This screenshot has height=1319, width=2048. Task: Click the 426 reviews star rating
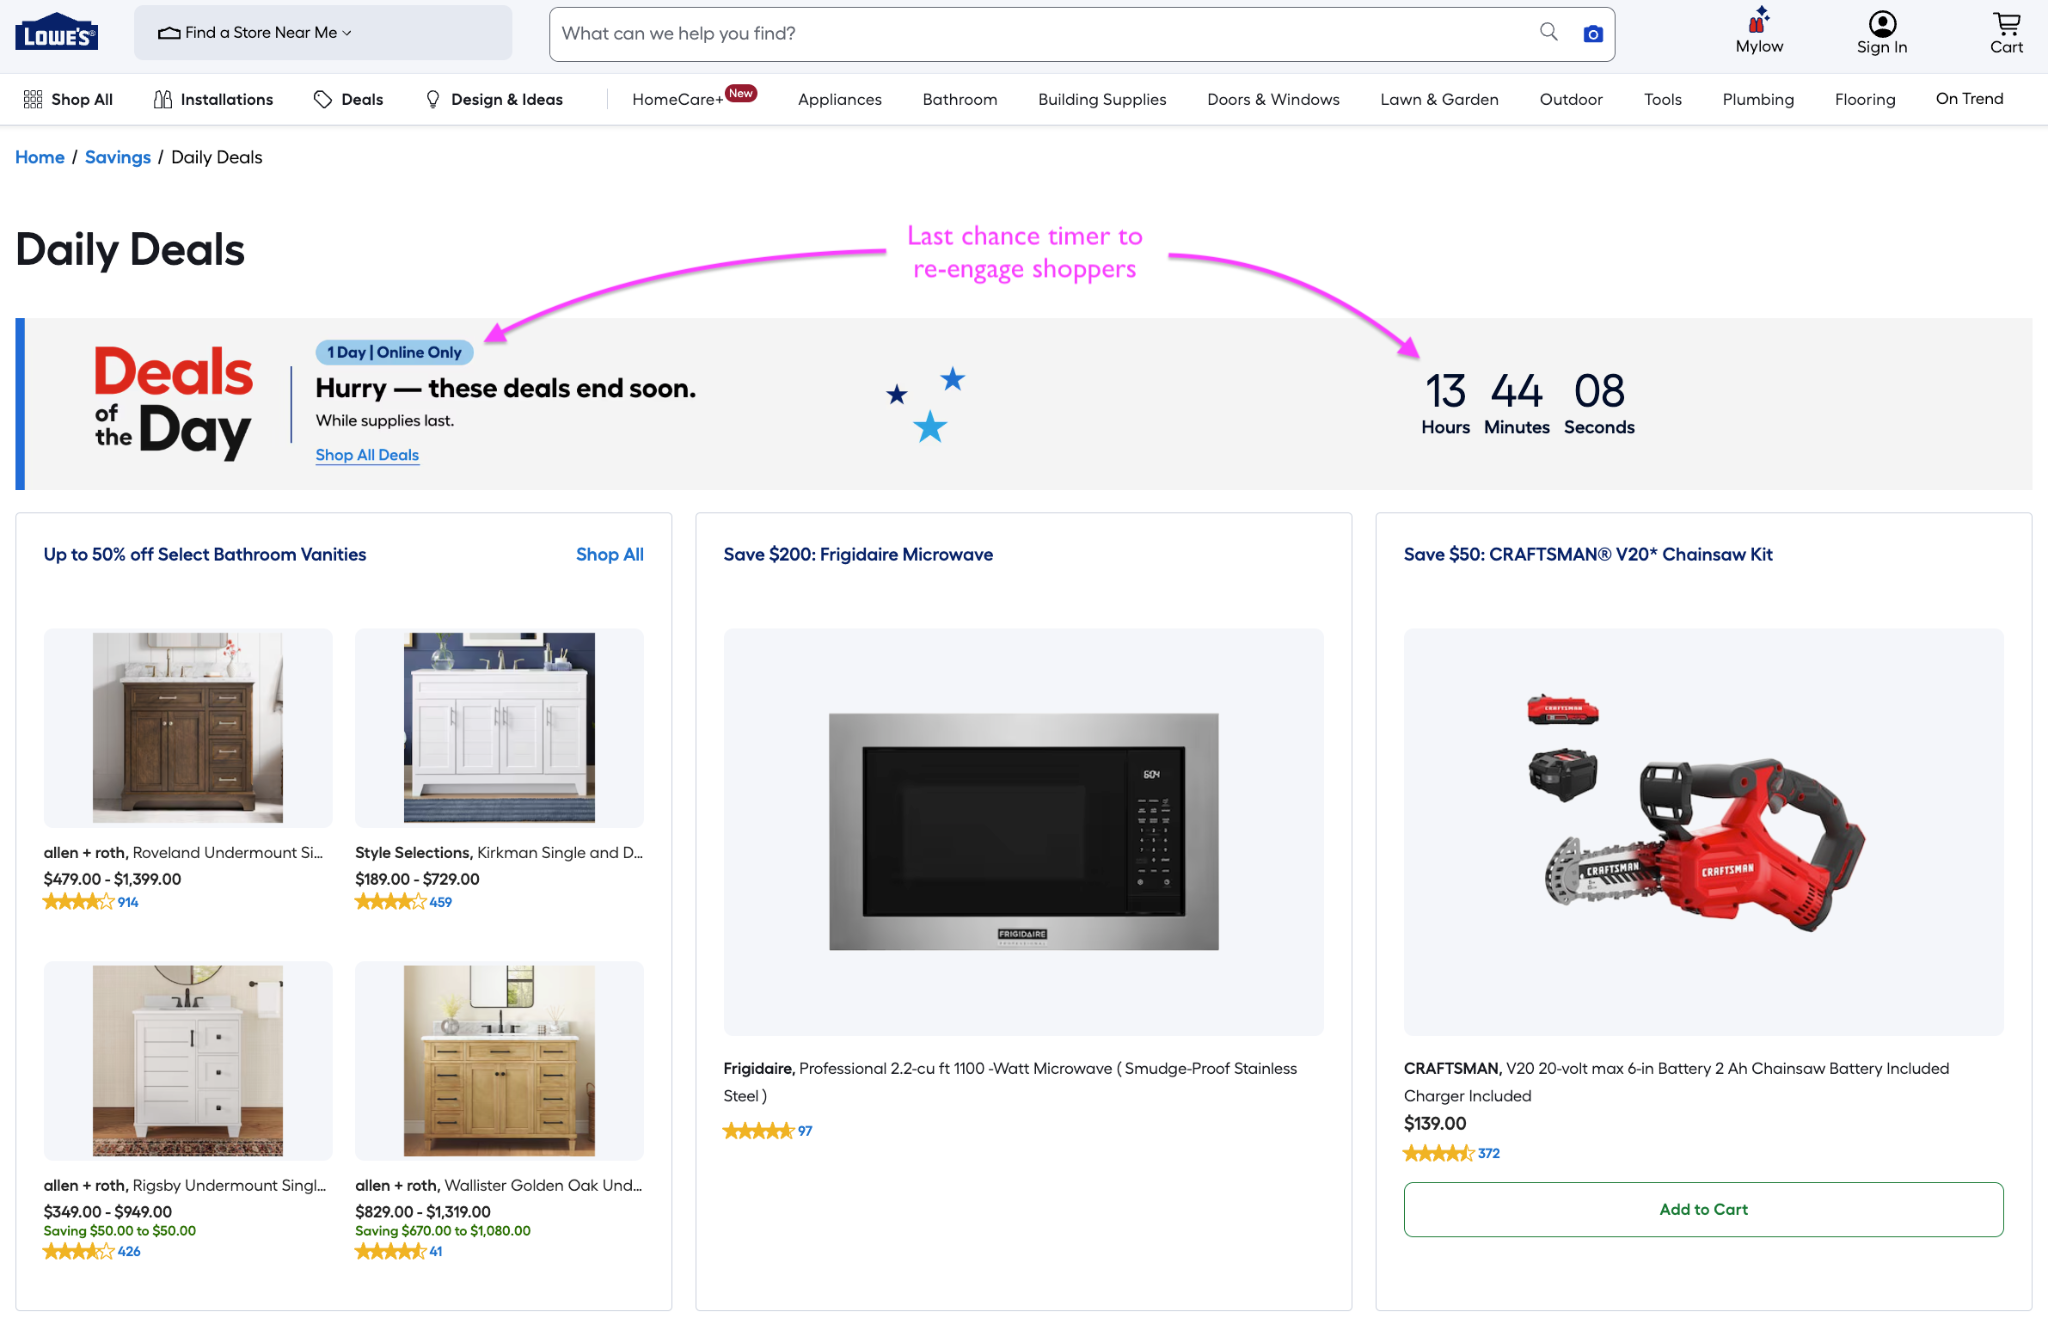(92, 1251)
